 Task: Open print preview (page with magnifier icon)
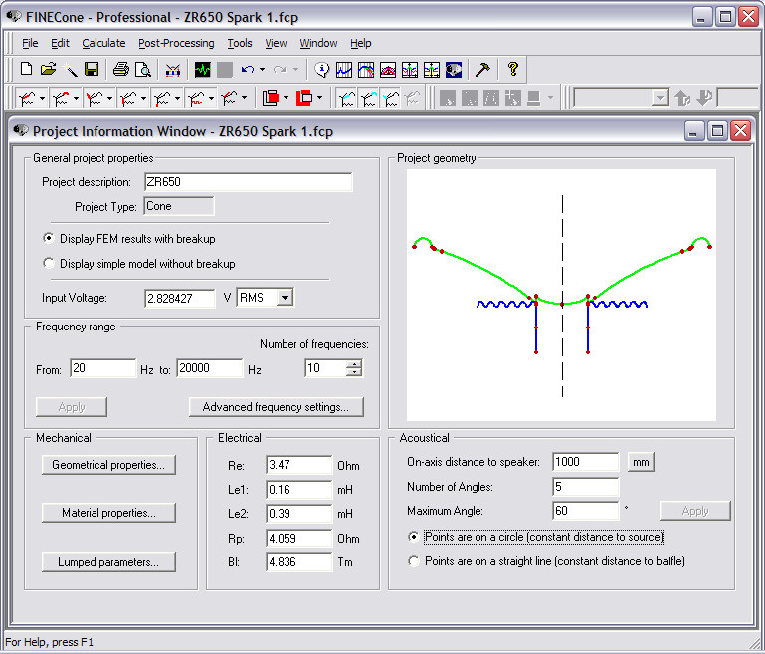pyautogui.click(x=142, y=69)
